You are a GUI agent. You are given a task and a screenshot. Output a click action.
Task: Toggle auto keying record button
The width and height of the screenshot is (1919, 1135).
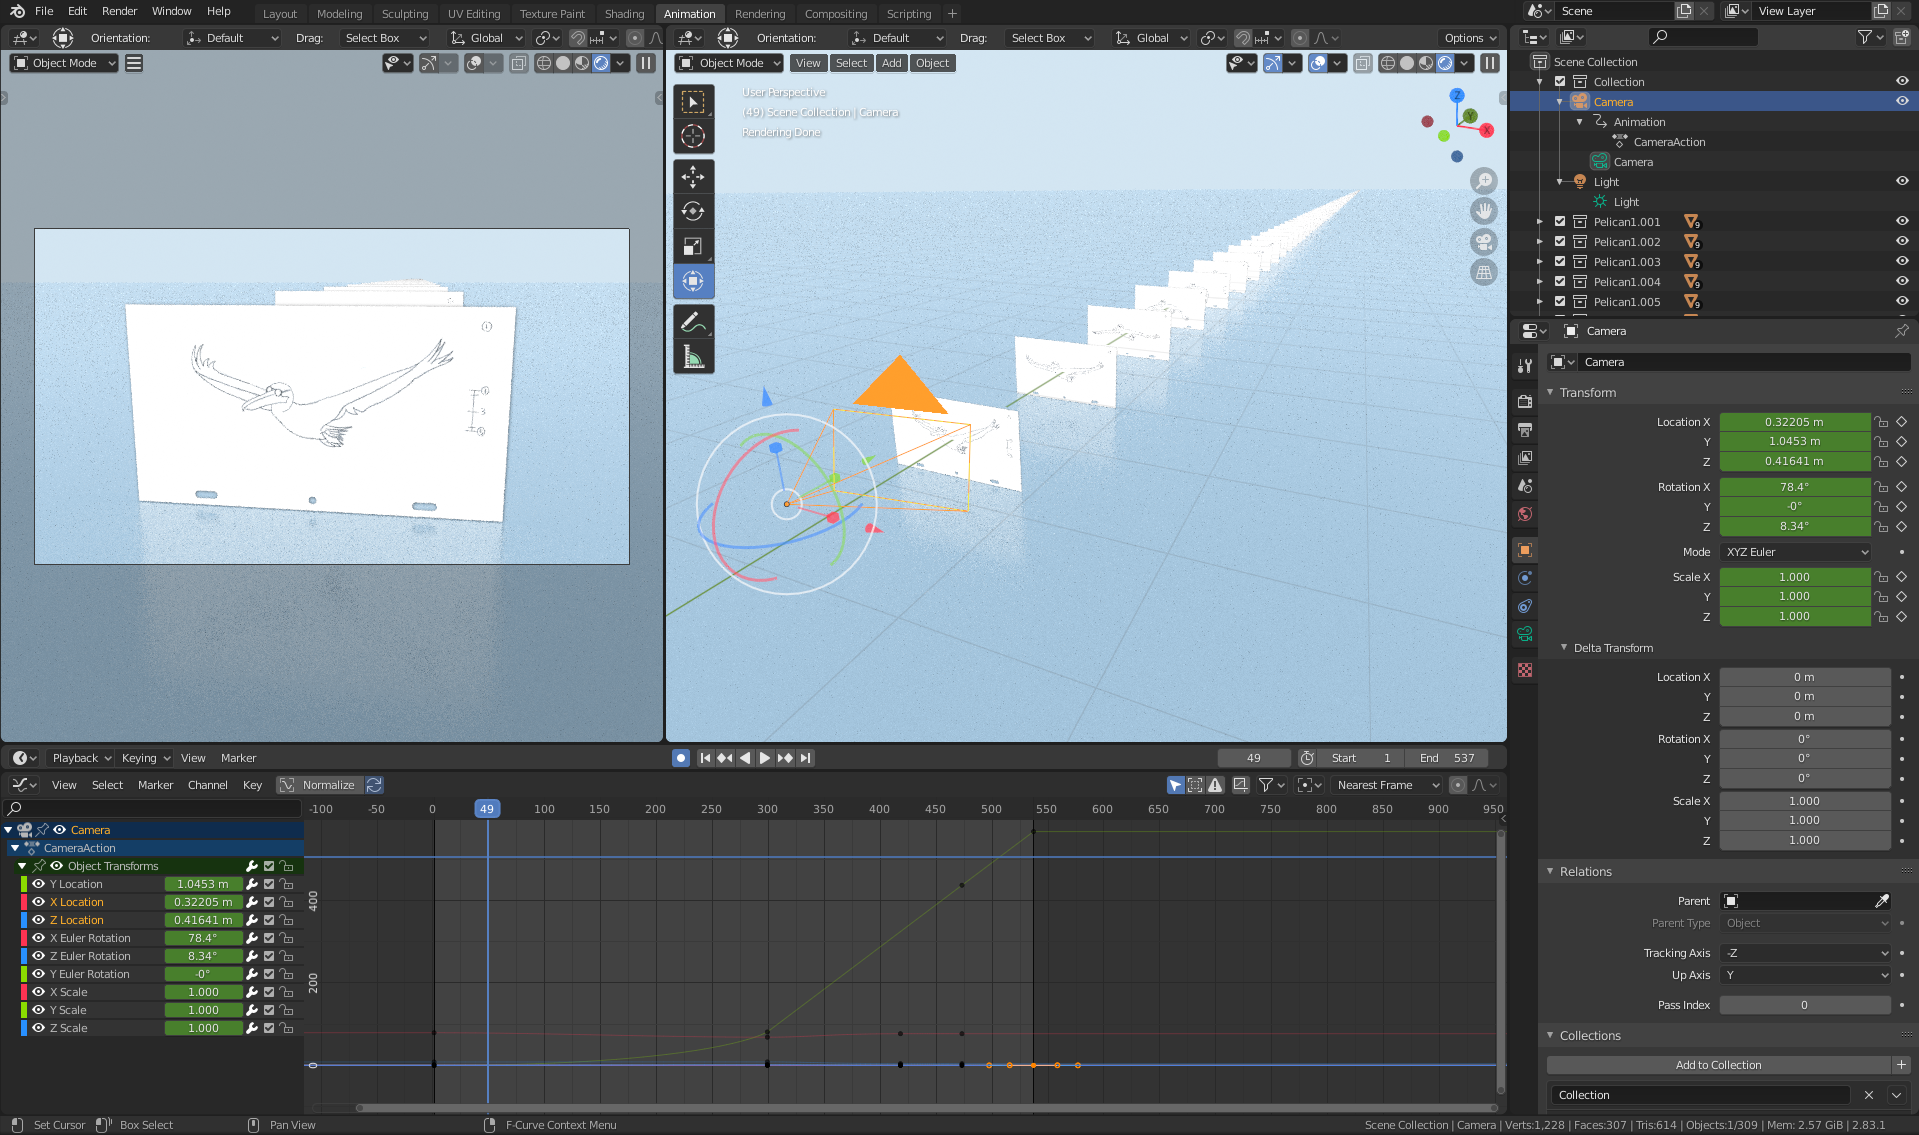click(x=681, y=758)
